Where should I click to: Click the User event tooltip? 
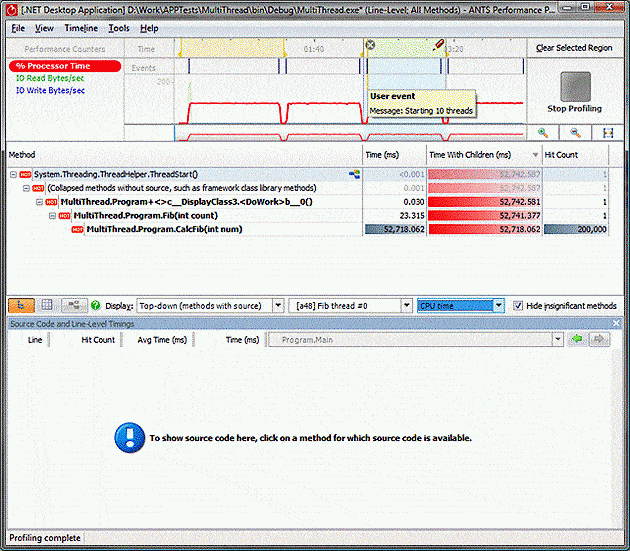tap(422, 103)
